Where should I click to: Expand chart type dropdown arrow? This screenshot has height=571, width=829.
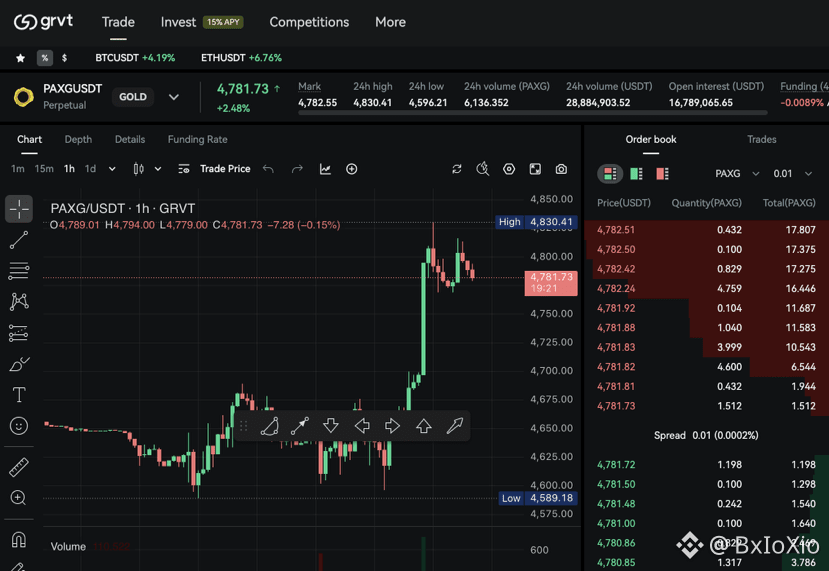coord(158,169)
